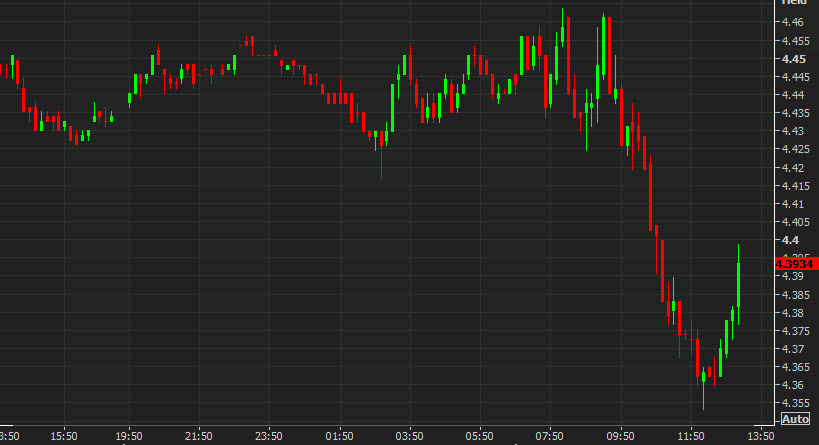Click the 4.375 yield axis label
Viewport: 819px width, 445px height.
coord(795,331)
